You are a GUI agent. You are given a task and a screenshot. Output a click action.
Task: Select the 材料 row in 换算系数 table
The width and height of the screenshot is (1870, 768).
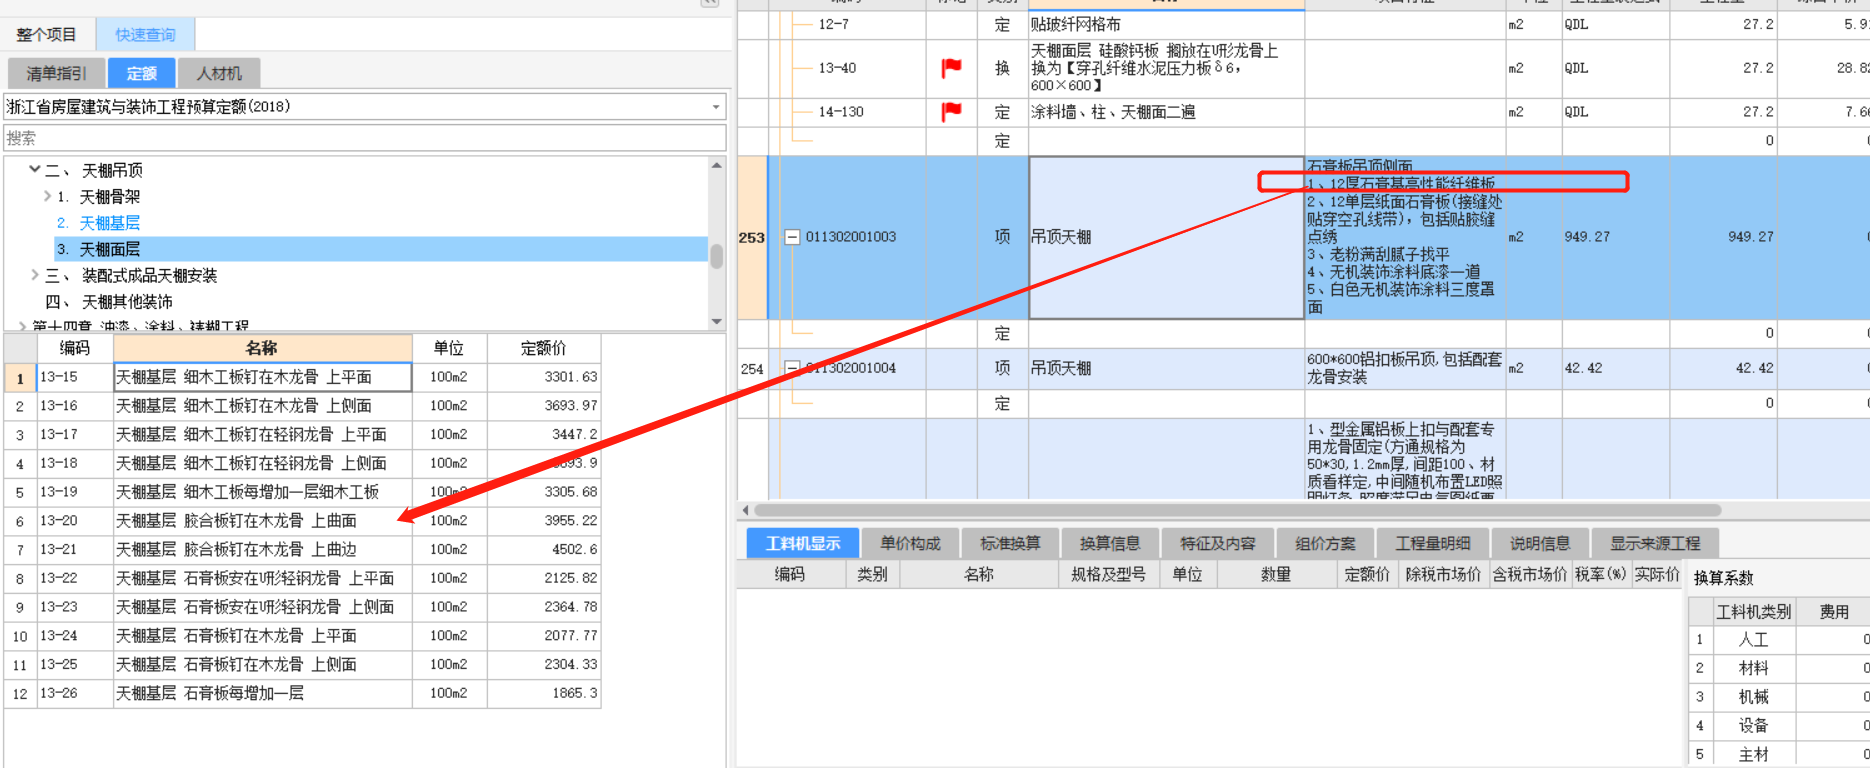tap(1779, 668)
